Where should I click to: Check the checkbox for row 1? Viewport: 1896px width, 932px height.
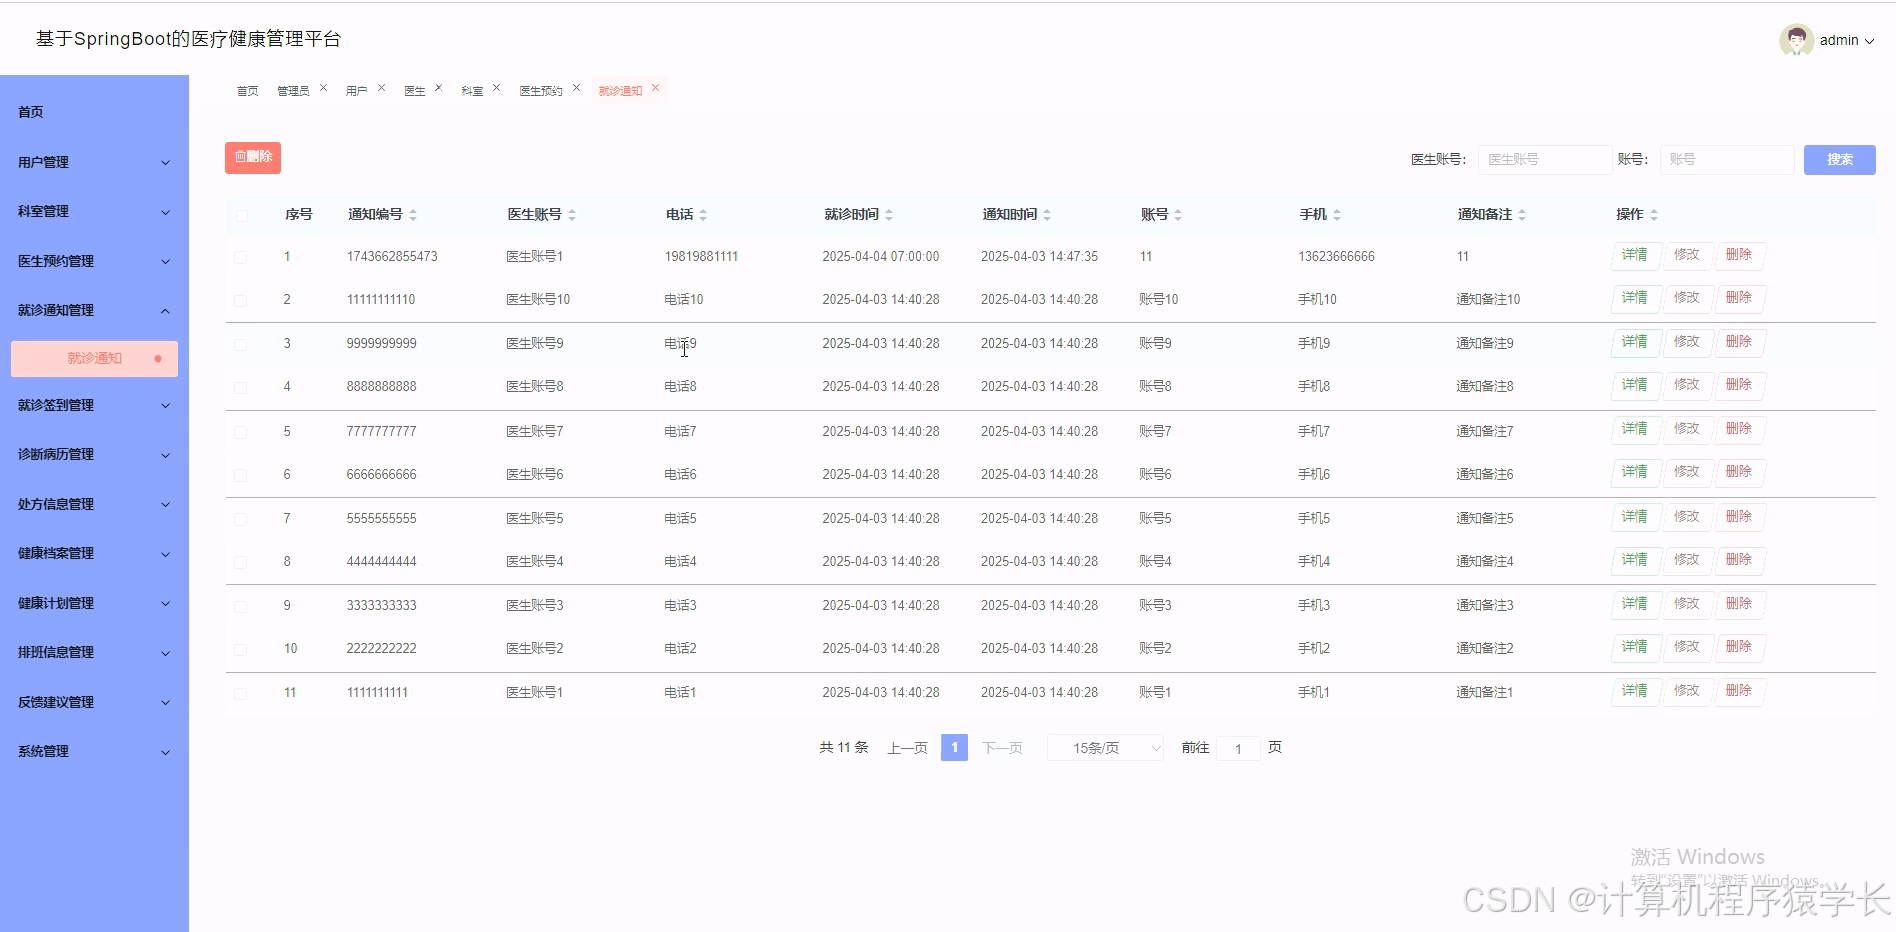click(241, 256)
